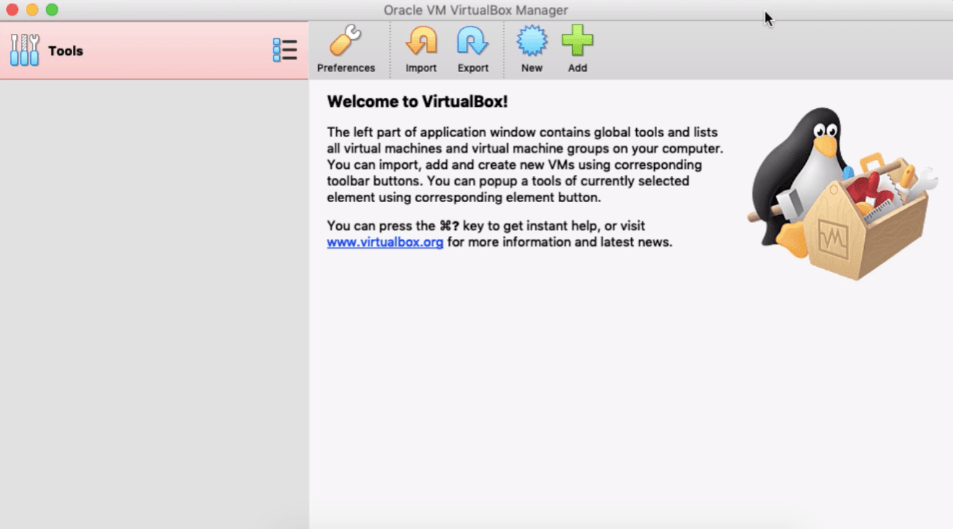Minimize the VirtualBox Manager window

pyautogui.click(x=32, y=10)
